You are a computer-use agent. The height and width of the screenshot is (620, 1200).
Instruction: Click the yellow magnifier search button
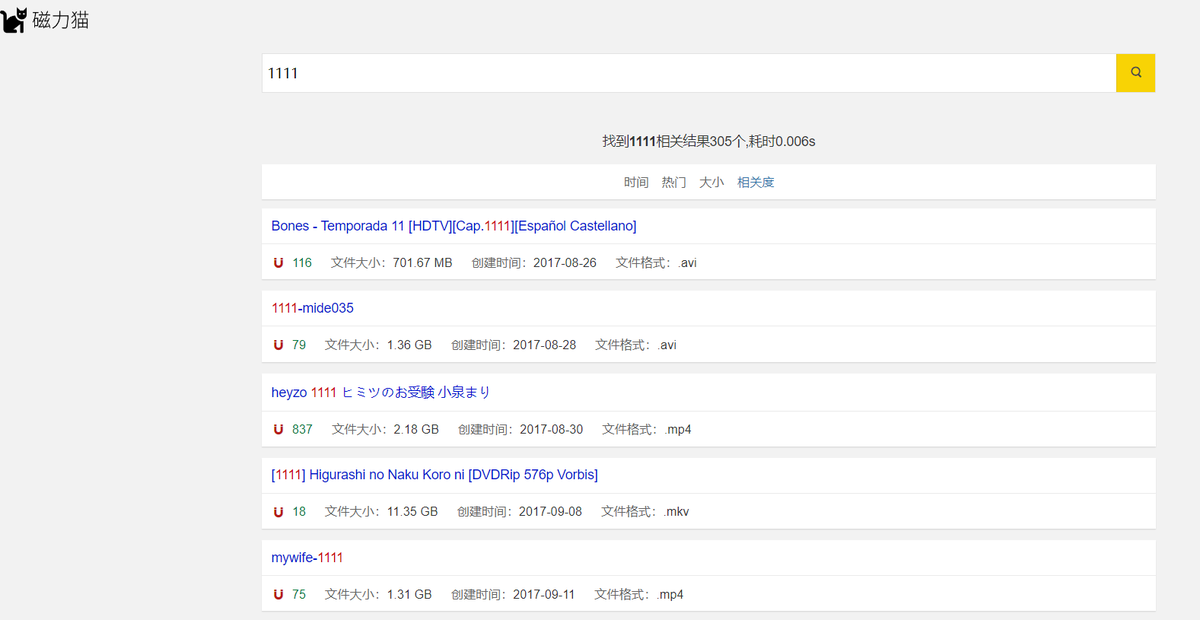coord(1135,72)
